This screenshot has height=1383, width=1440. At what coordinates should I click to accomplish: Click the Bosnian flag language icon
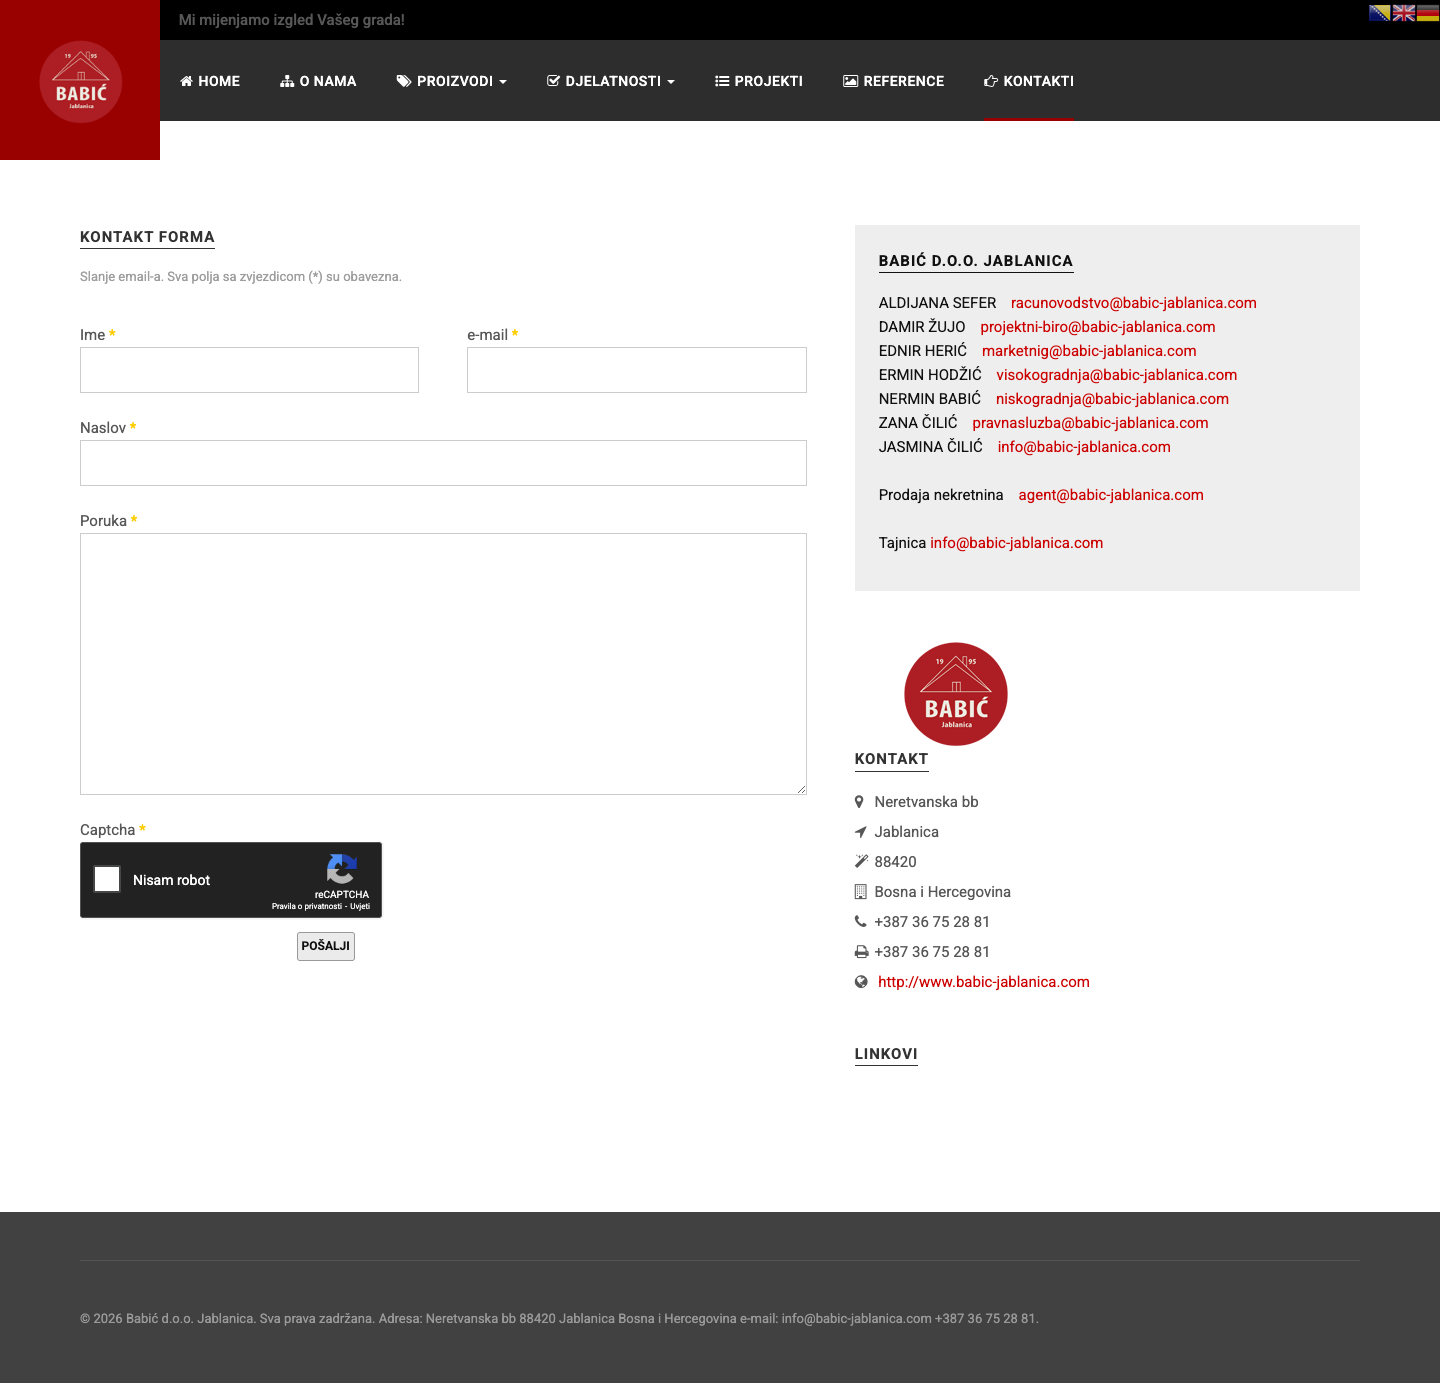point(1379,13)
